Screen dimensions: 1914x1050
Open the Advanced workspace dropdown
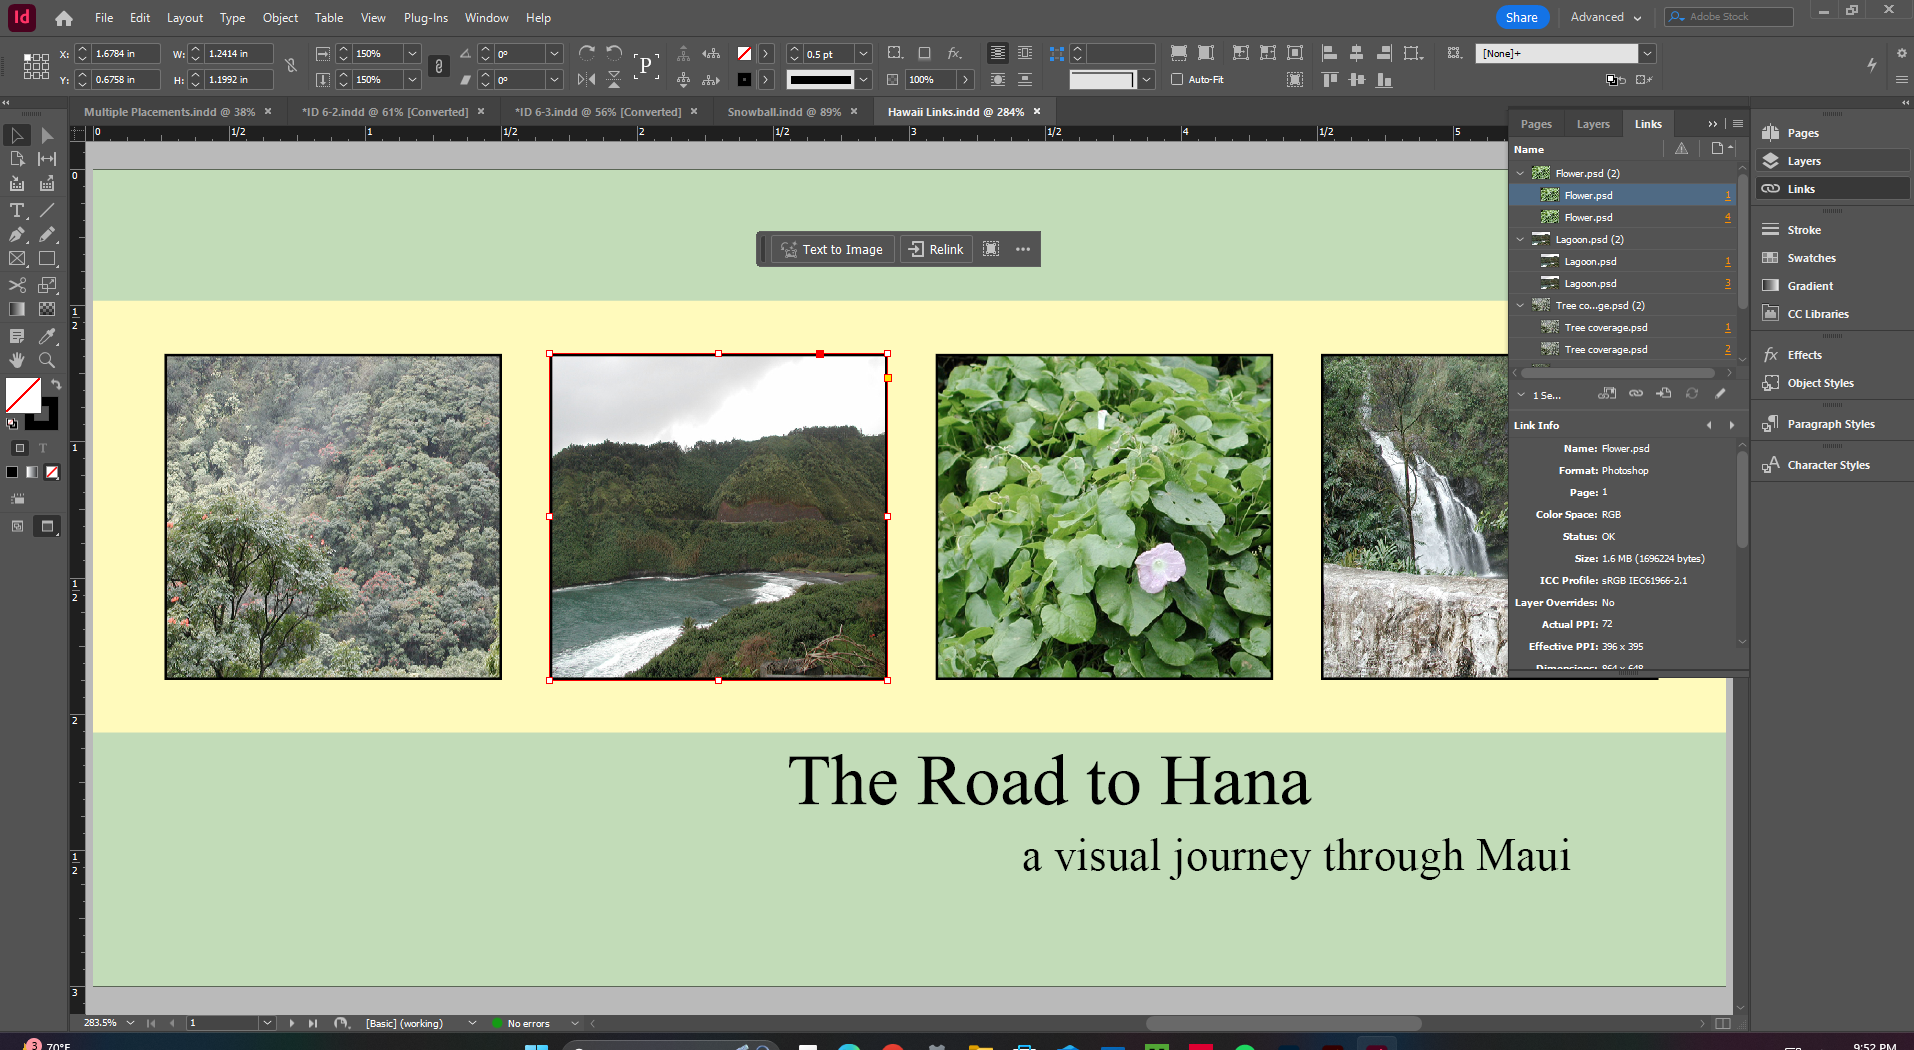[x=1605, y=17]
